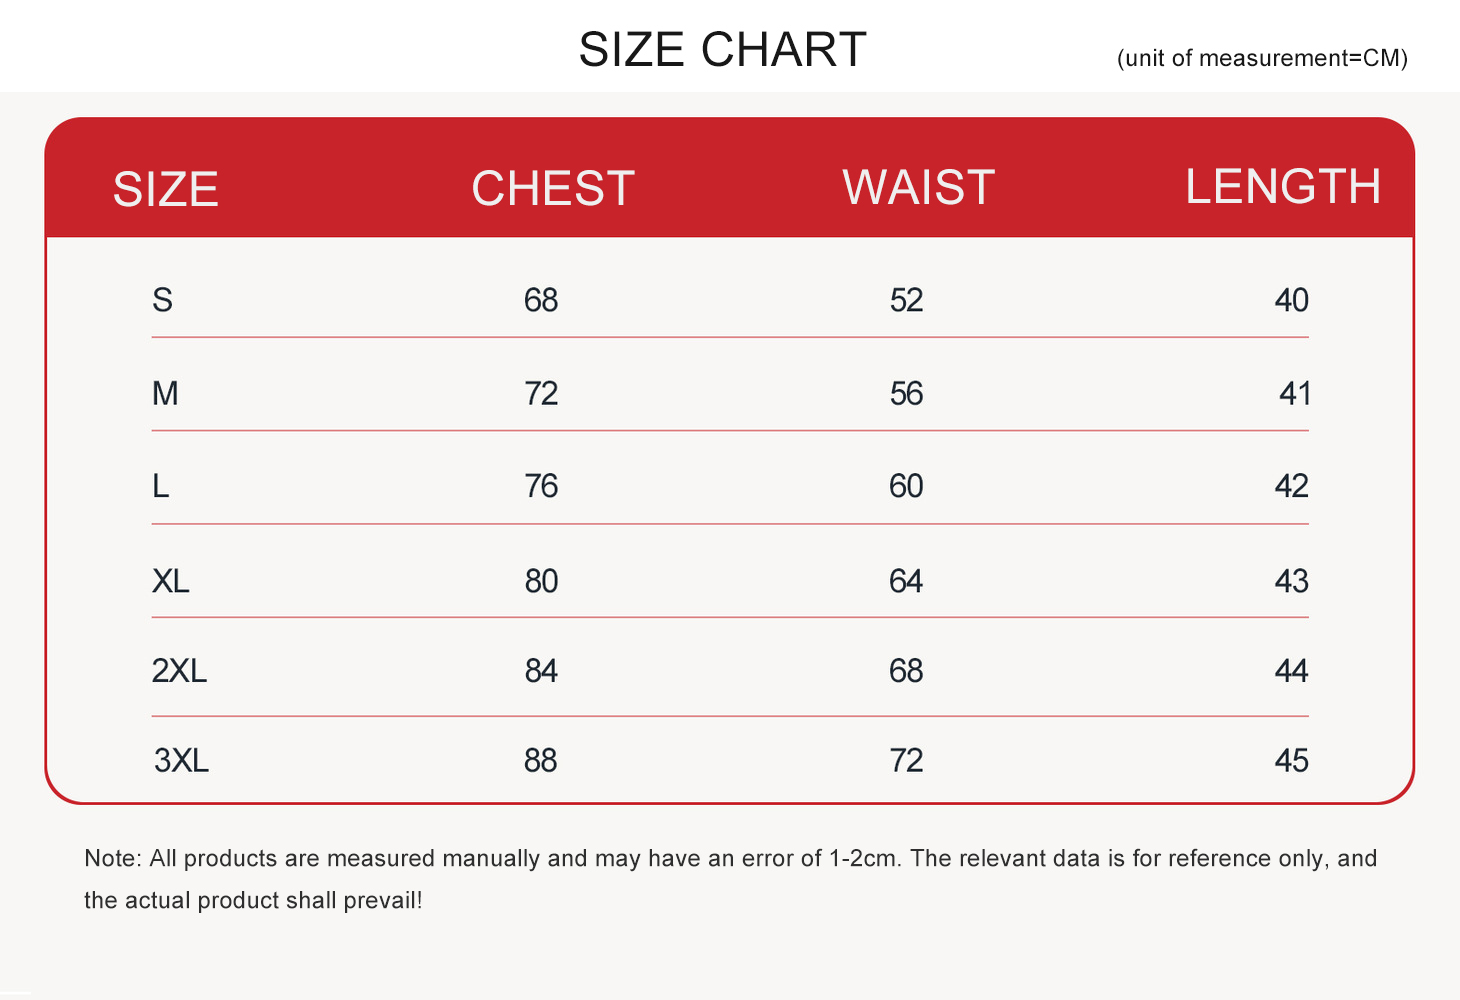Click the 2XL size row label

pos(180,670)
